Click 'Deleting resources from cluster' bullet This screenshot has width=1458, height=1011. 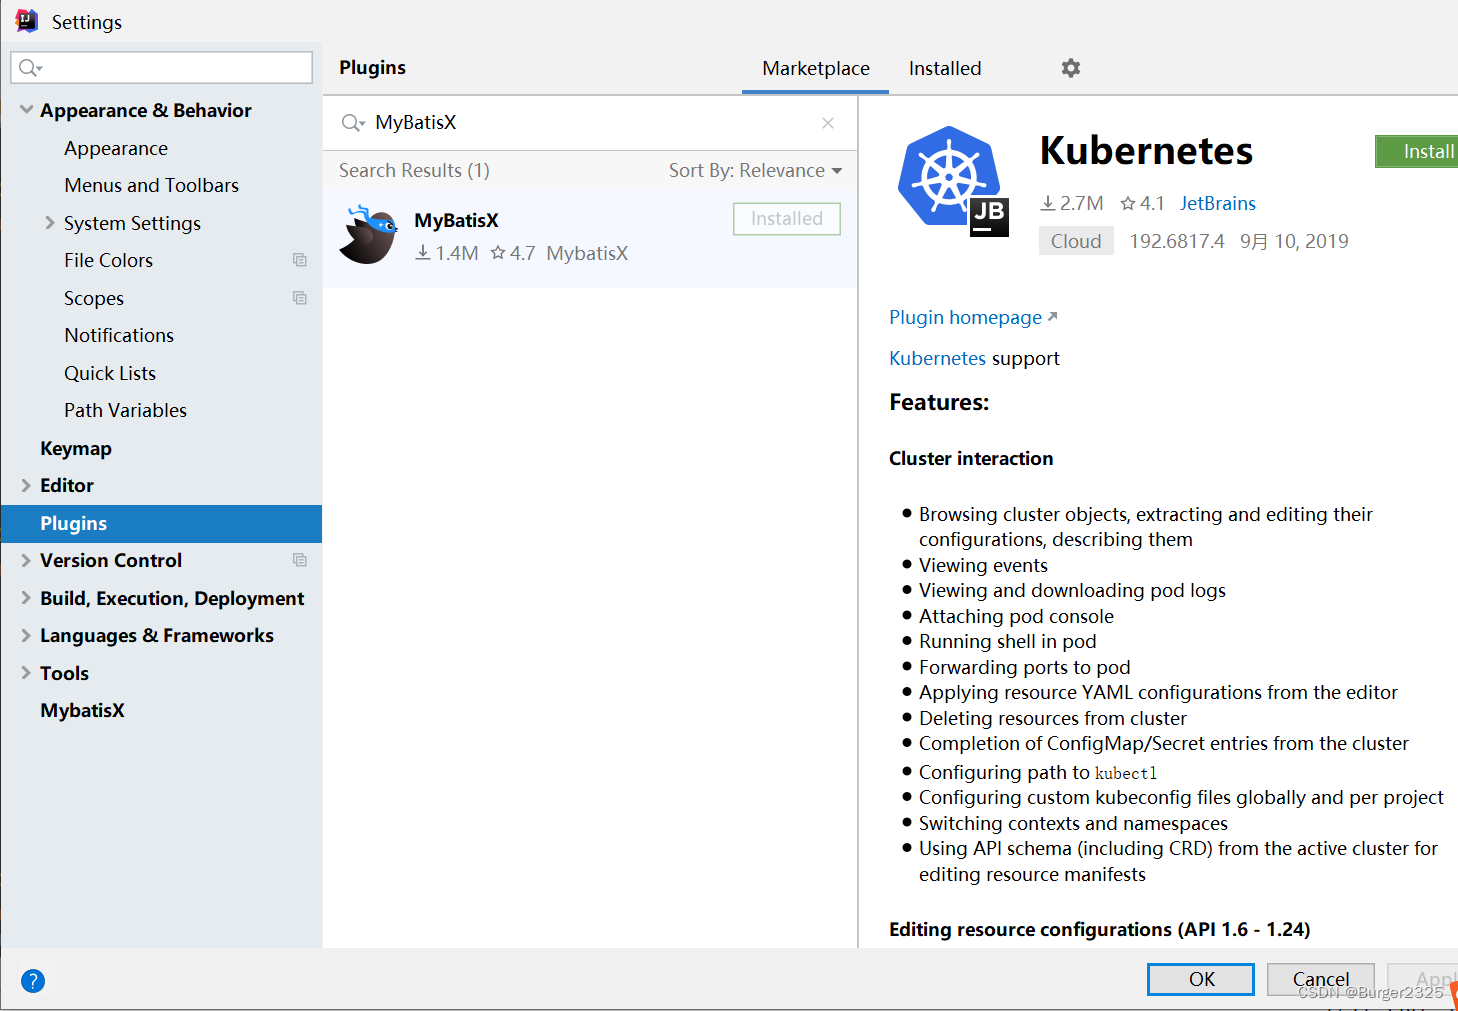(x=1052, y=718)
